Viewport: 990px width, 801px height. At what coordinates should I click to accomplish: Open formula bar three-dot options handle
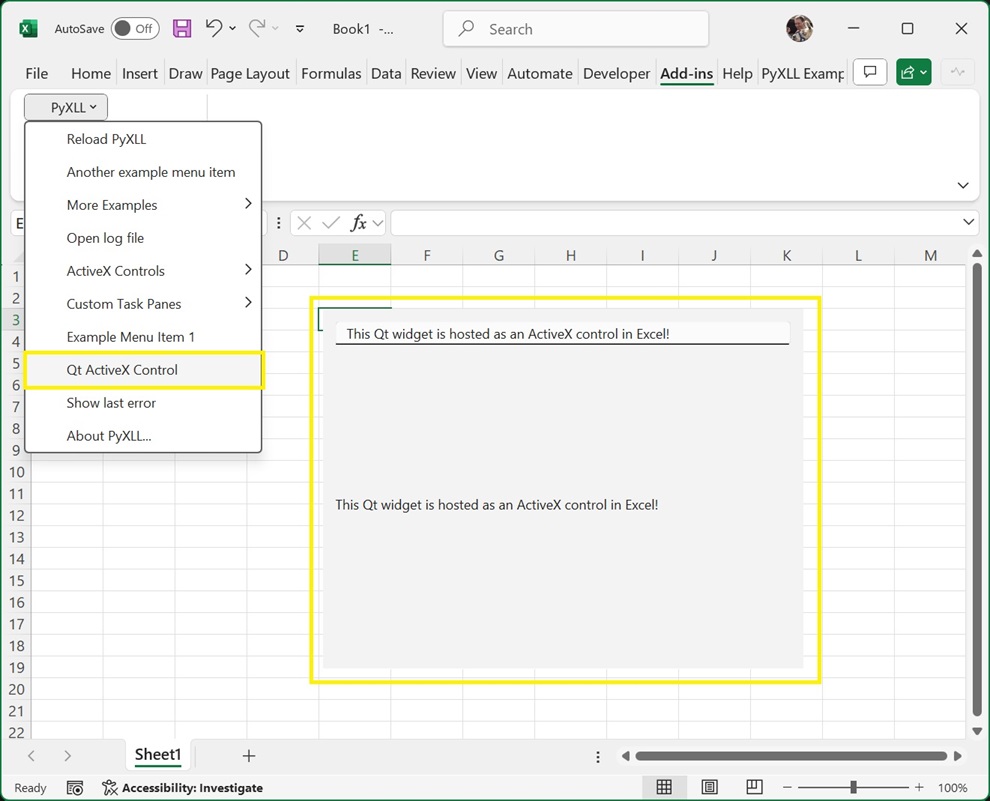tap(278, 223)
